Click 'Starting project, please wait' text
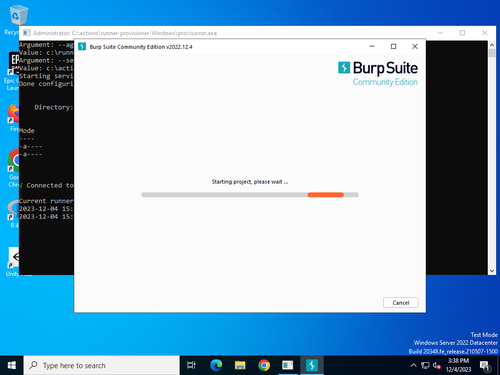500x375 pixels. coord(250,182)
